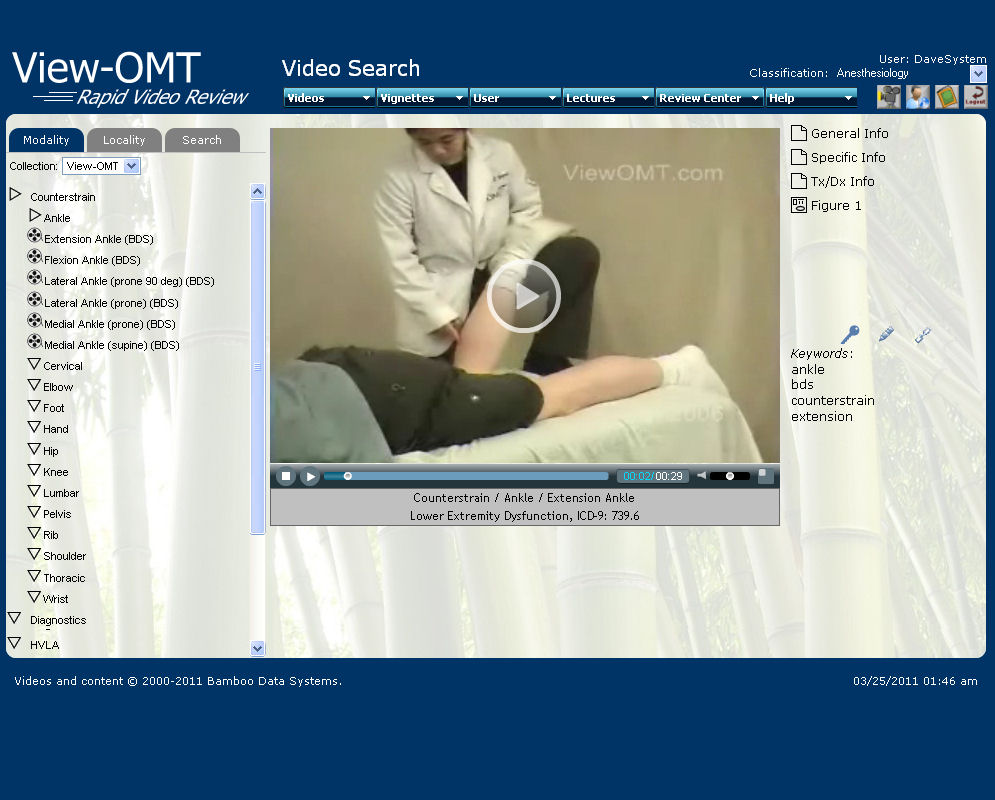The height and width of the screenshot is (800, 995).
Task: Mute audio with the speaker icon
Action: point(701,476)
